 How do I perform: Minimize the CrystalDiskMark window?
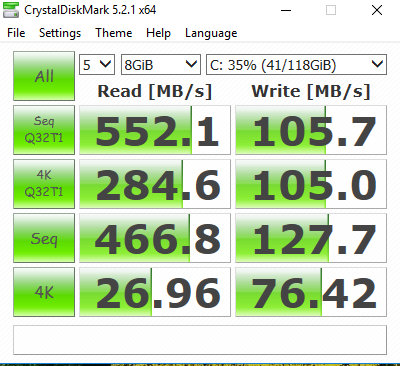[286, 10]
